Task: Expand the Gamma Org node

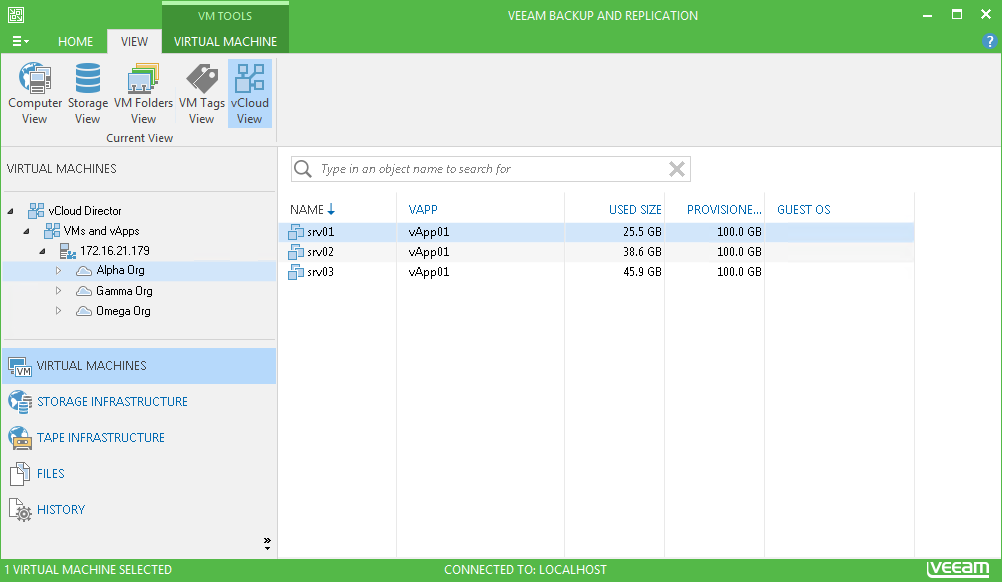Action: [x=59, y=291]
